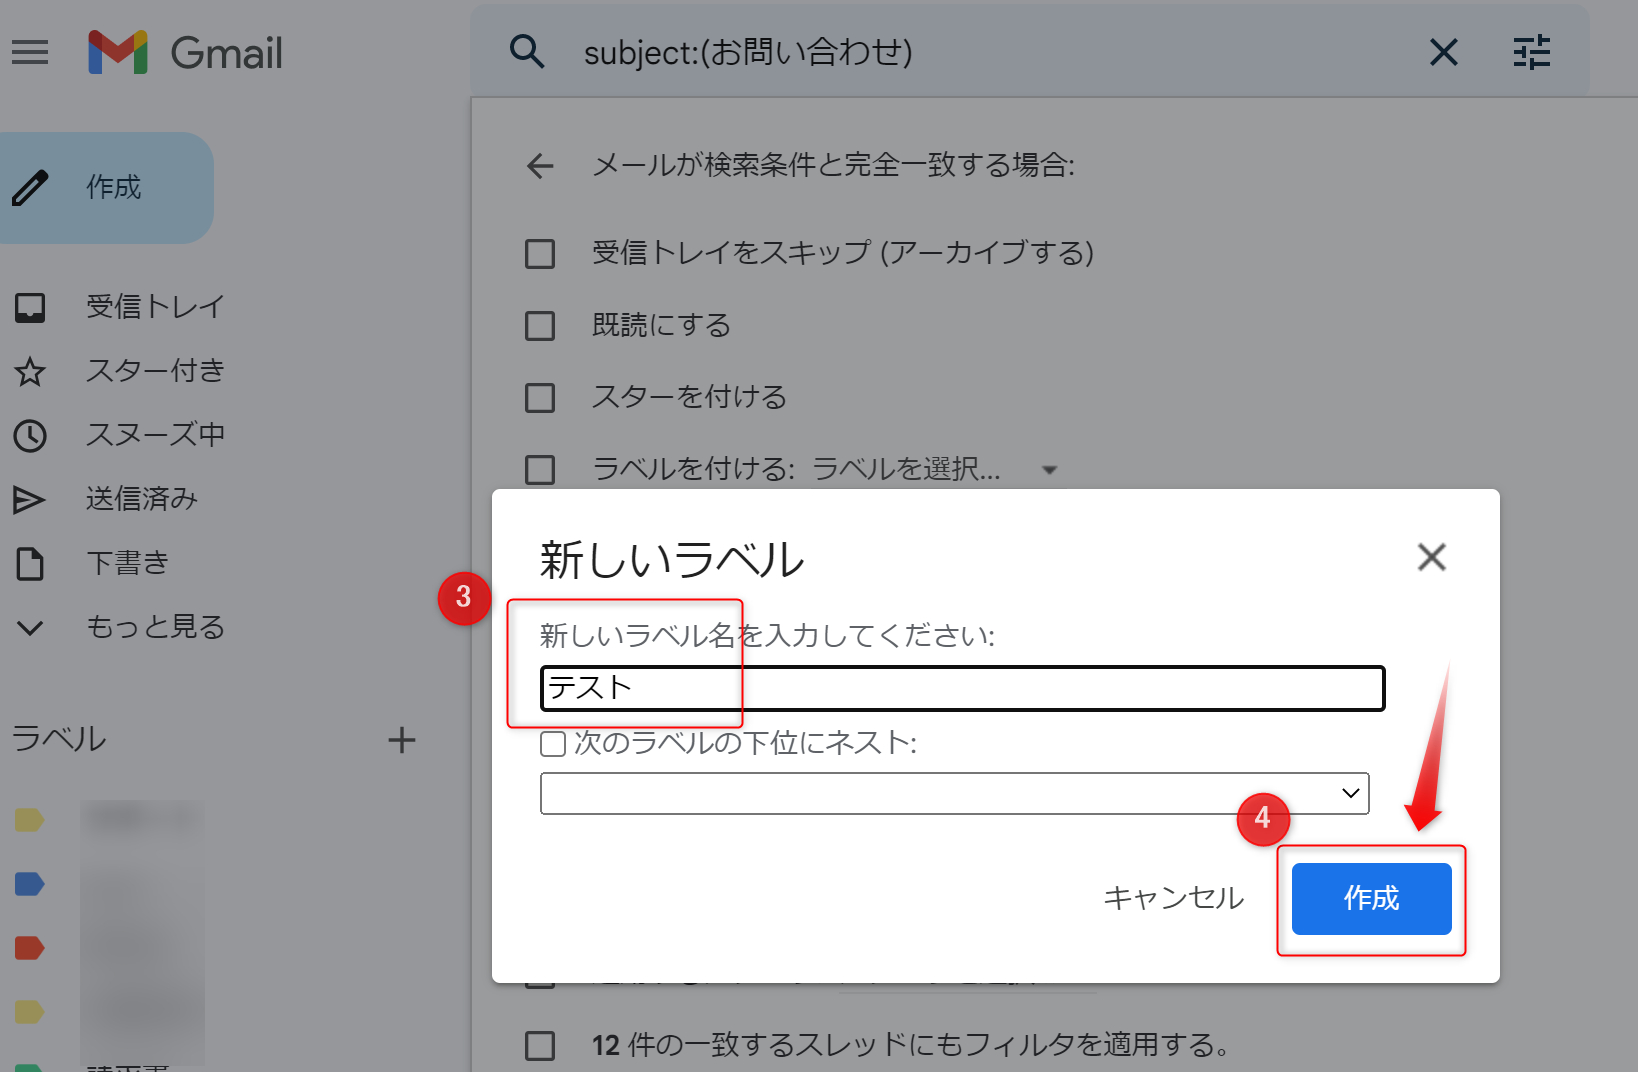Close the 新しいラベル dialog
This screenshot has width=1638, height=1072.
click(1431, 557)
